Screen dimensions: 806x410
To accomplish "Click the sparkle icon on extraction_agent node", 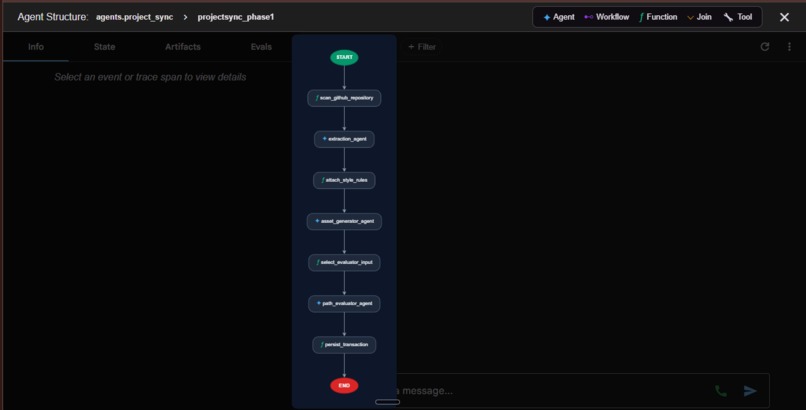I will tap(324, 139).
